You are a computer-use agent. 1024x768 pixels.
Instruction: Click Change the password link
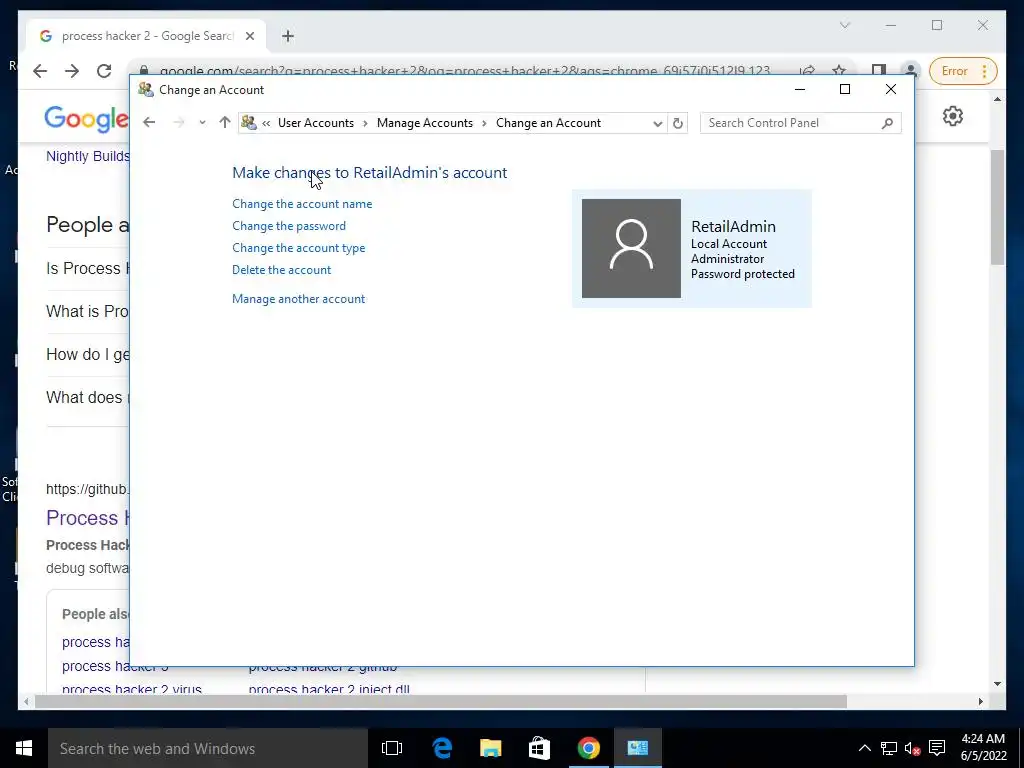(289, 226)
